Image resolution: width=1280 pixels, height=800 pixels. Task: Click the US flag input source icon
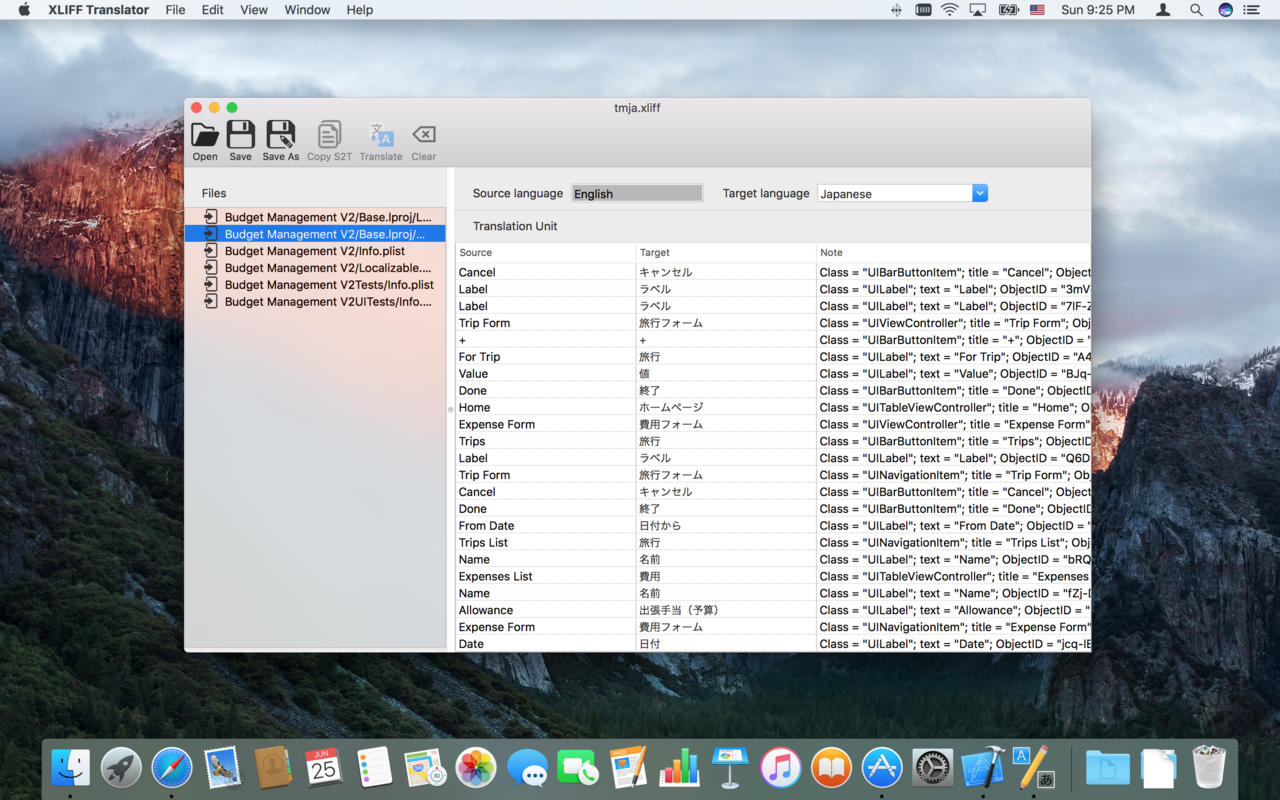1037,10
